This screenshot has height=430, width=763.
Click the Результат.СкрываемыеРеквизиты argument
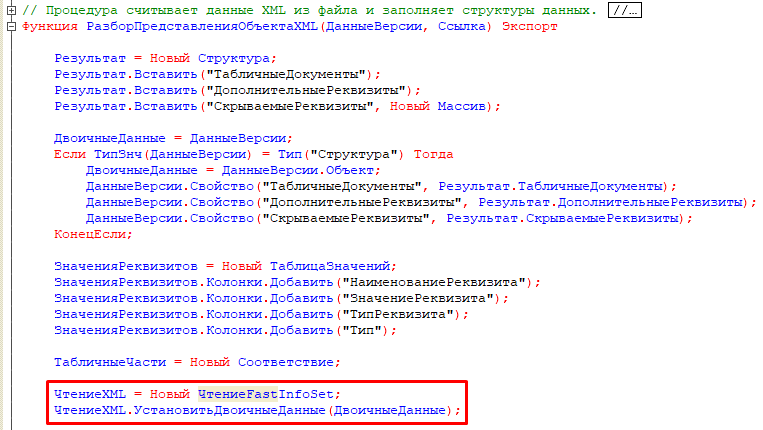(563, 218)
